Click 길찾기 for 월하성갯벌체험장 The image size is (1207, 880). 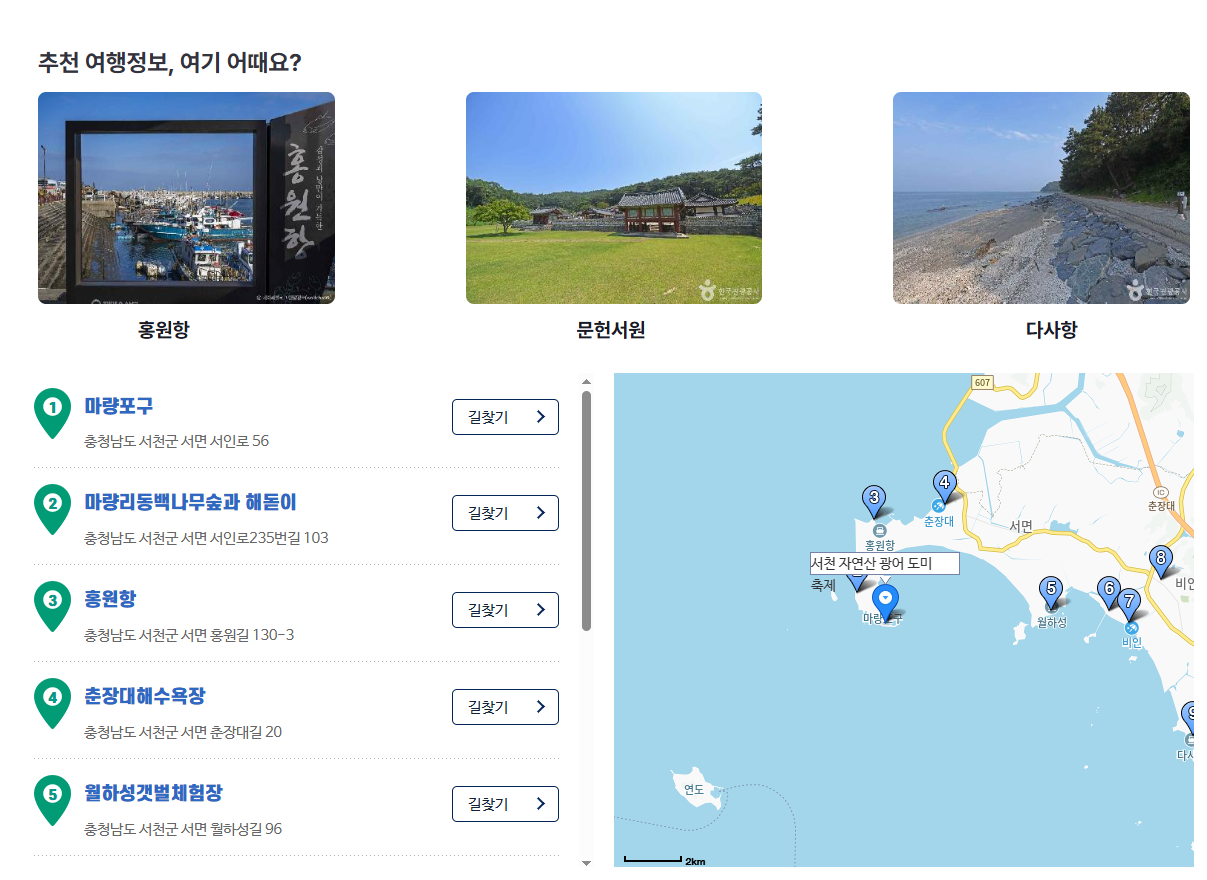(505, 804)
